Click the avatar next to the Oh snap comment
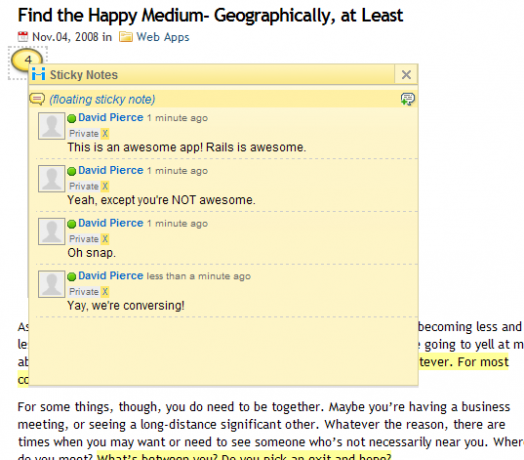Image resolution: width=524 pixels, height=460 pixels. click(x=51, y=231)
